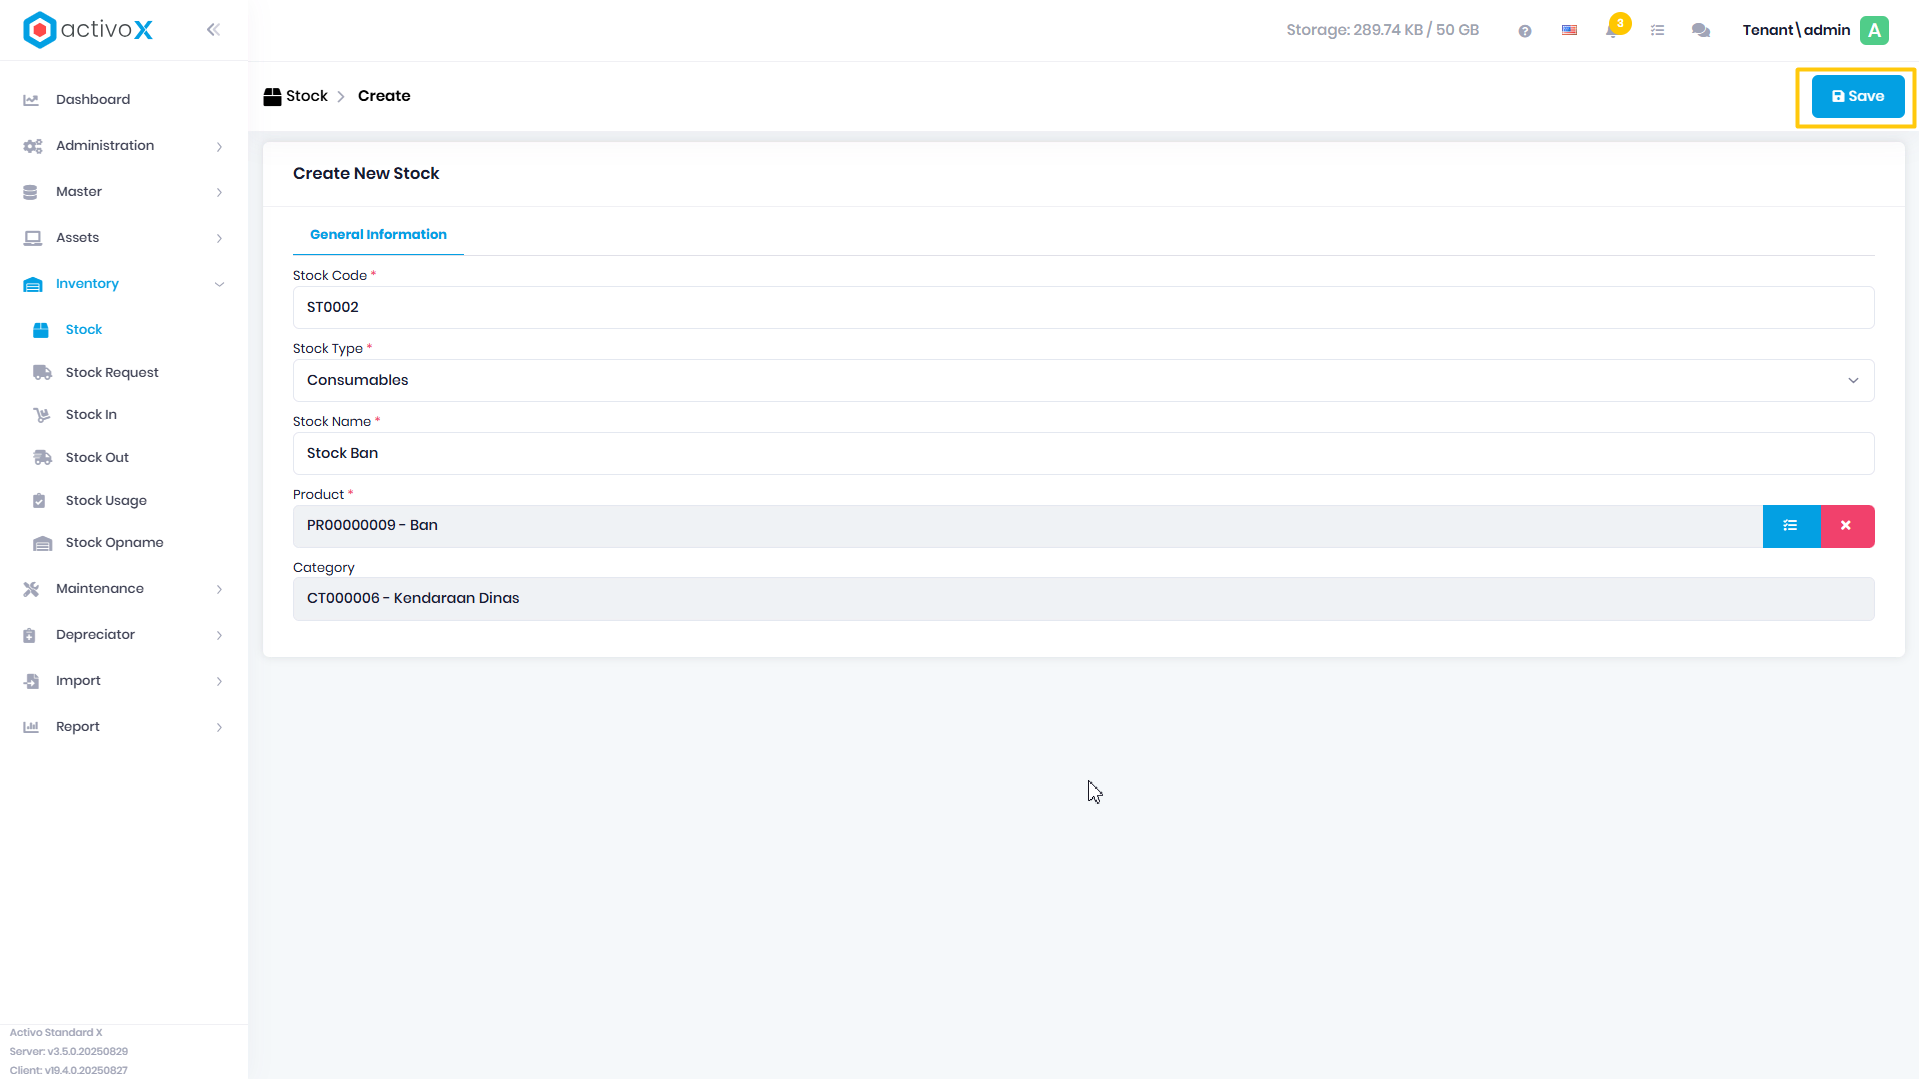Viewport: 1919px width, 1079px height.
Task: Click the Product field PR00000009 - Ban
Action: coord(1027,526)
